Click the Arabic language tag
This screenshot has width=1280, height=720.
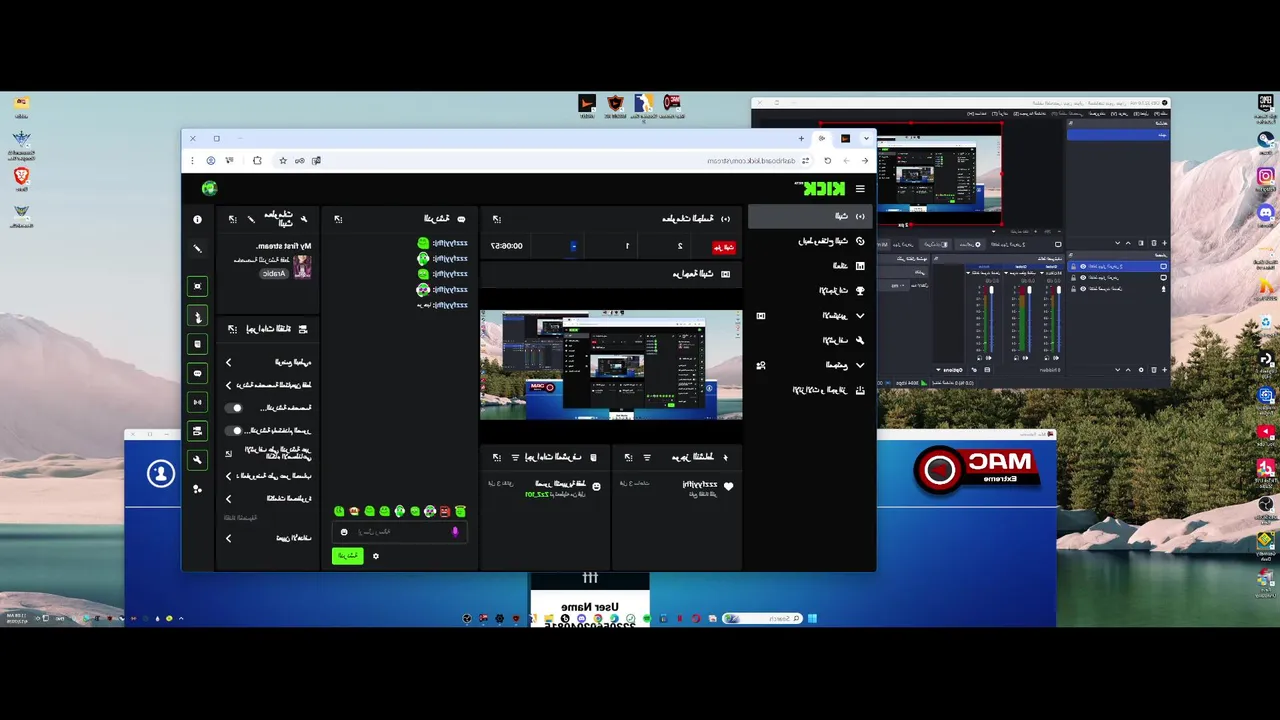274,273
